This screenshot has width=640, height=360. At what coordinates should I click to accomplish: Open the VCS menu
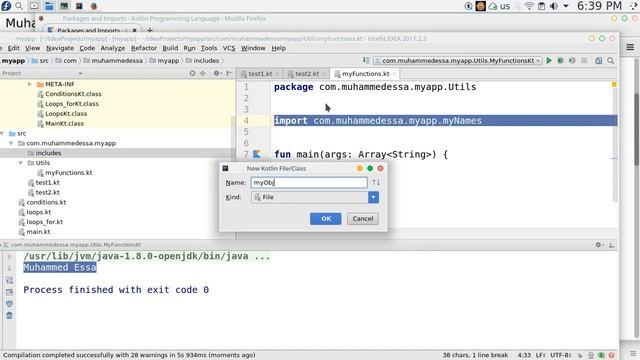coord(229,48)
